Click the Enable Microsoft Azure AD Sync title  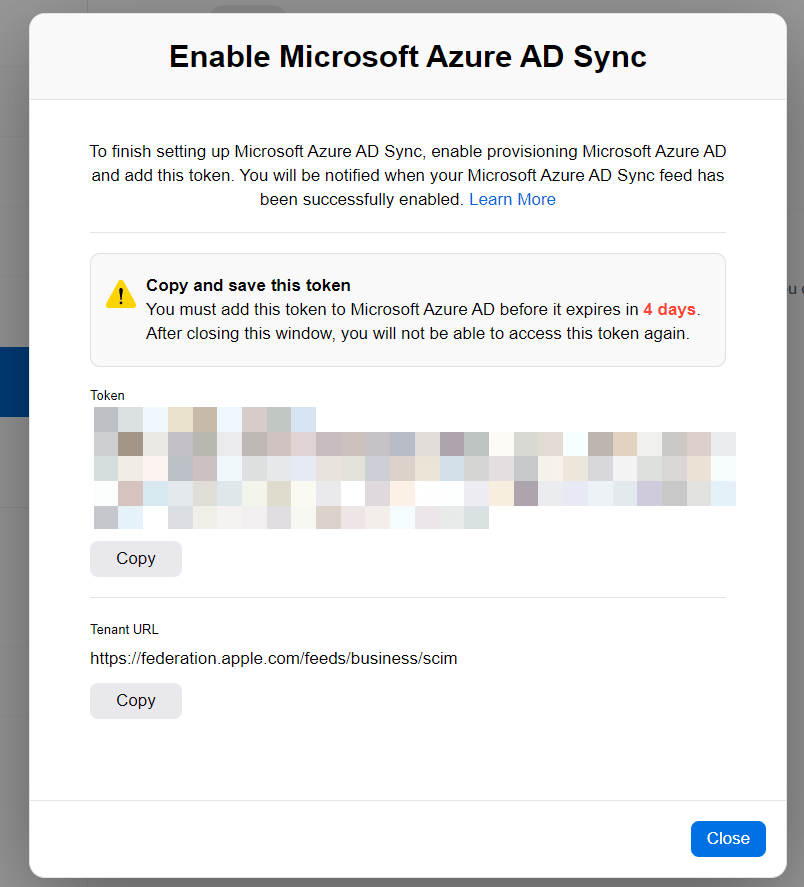point(407,57)
